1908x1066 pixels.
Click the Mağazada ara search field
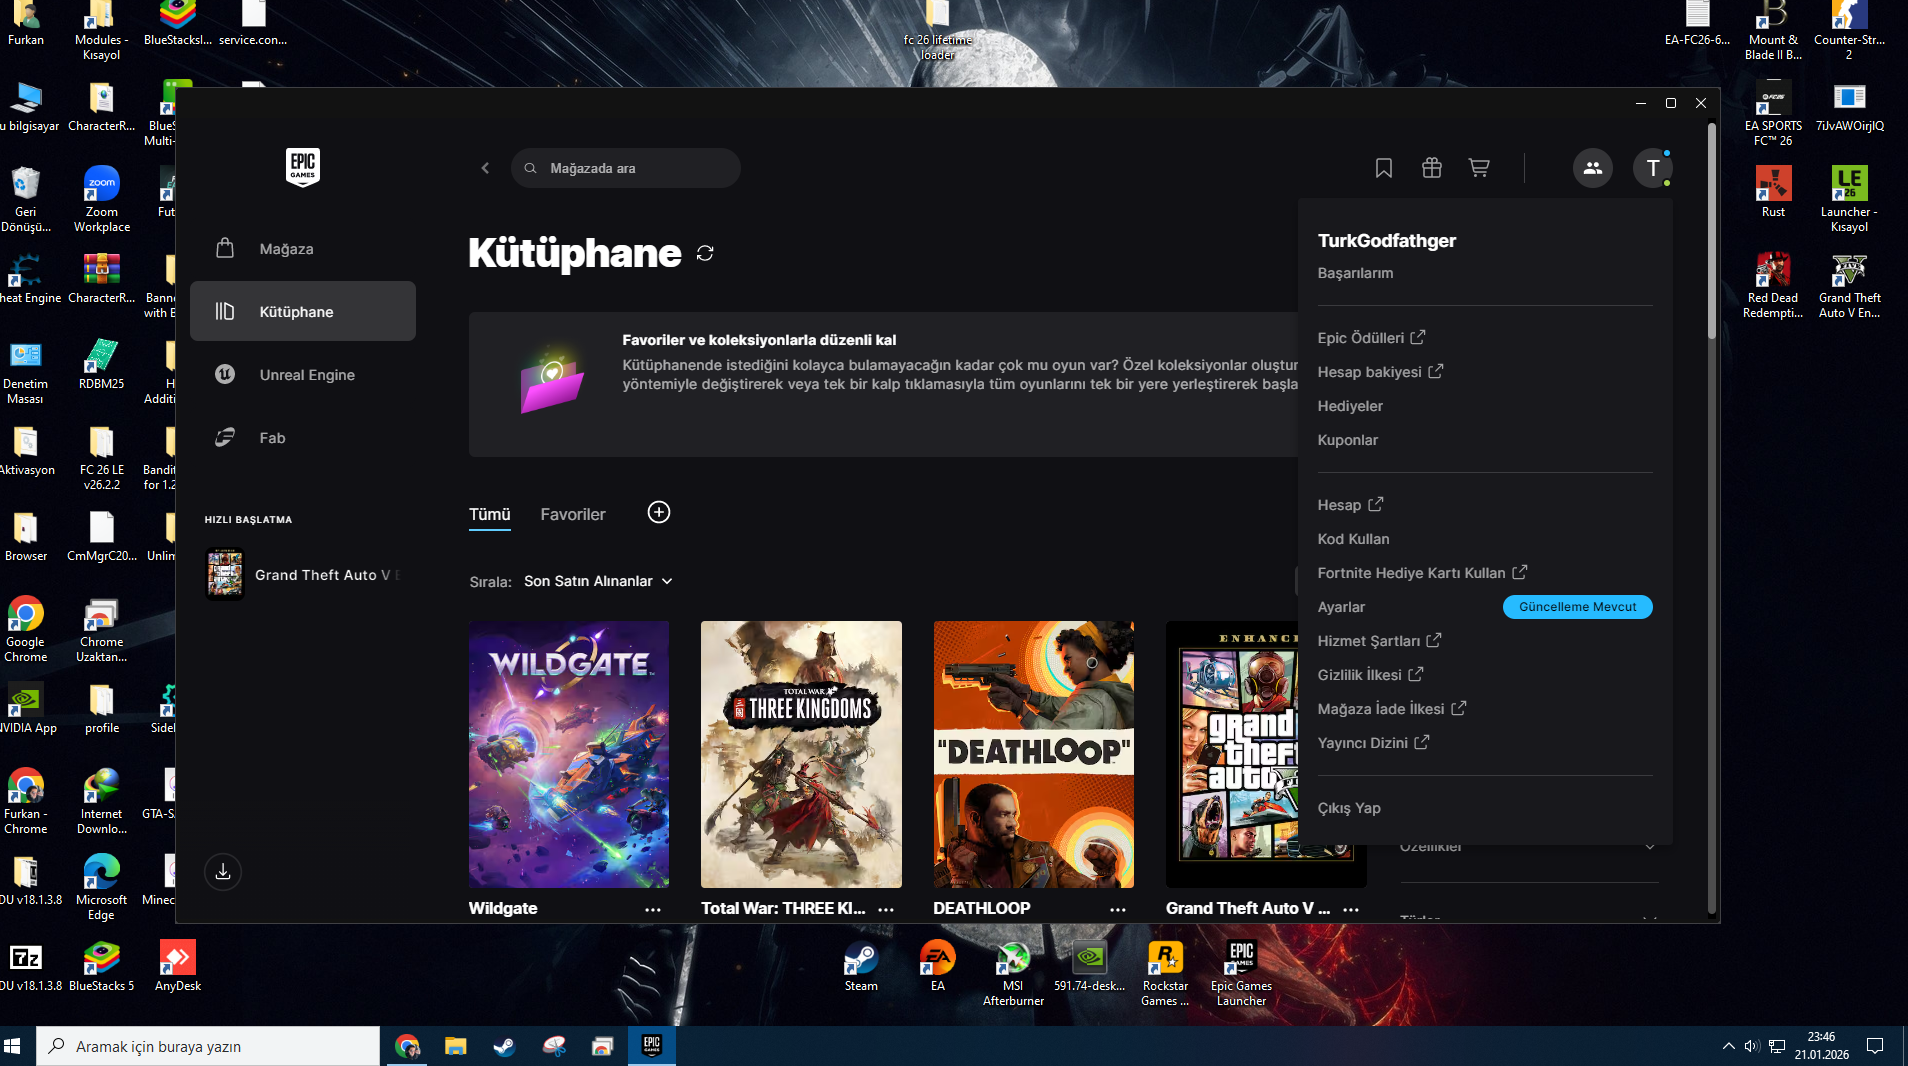pos(626,168)
